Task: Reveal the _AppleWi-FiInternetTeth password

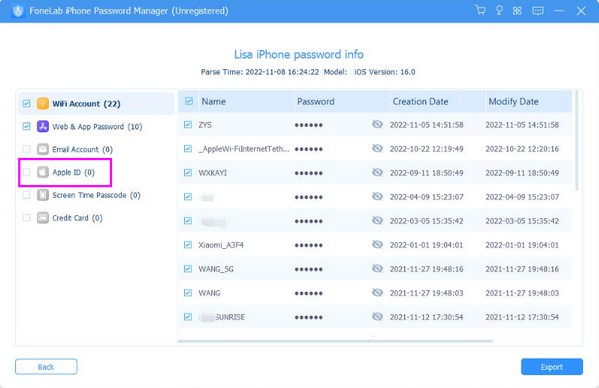Action: click(x=377, y=149)
